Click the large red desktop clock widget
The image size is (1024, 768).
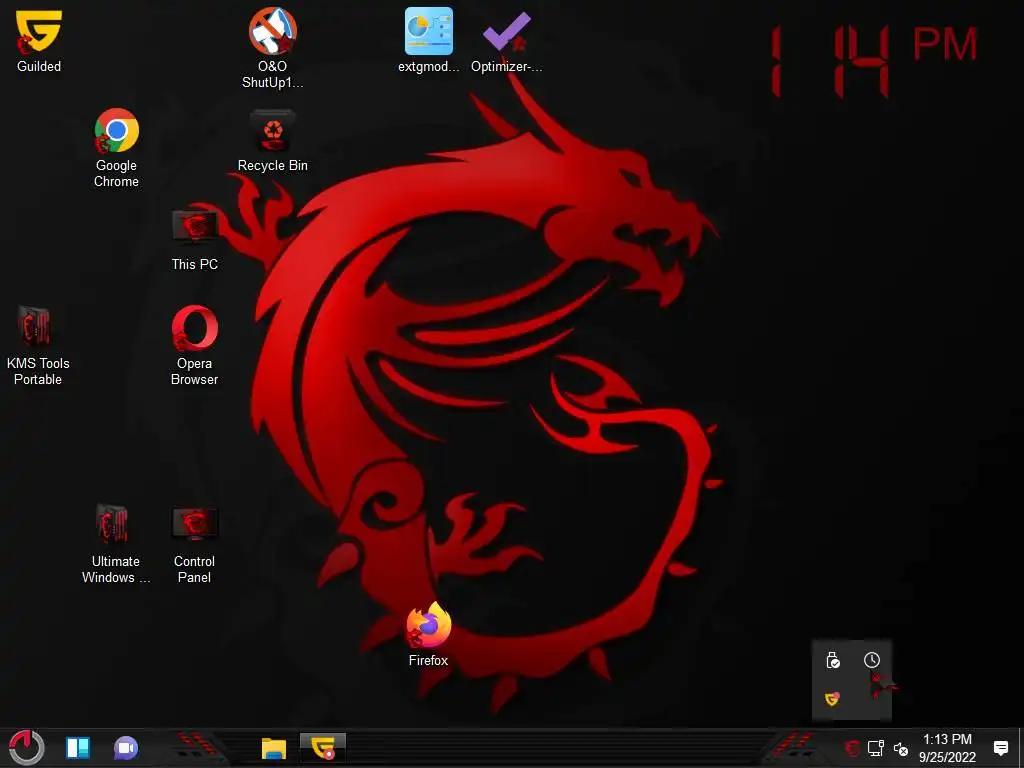(x=874, y=61)
